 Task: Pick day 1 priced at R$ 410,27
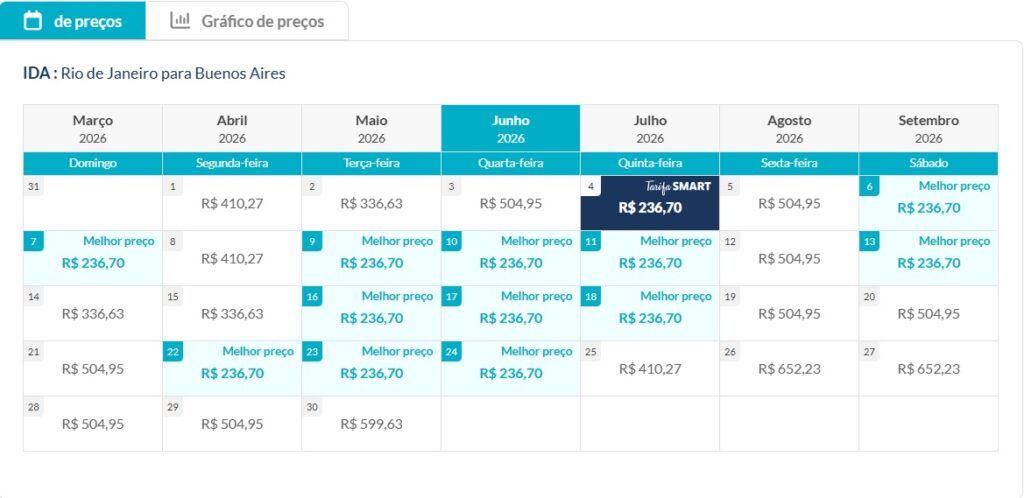click(x=232, y=203)
